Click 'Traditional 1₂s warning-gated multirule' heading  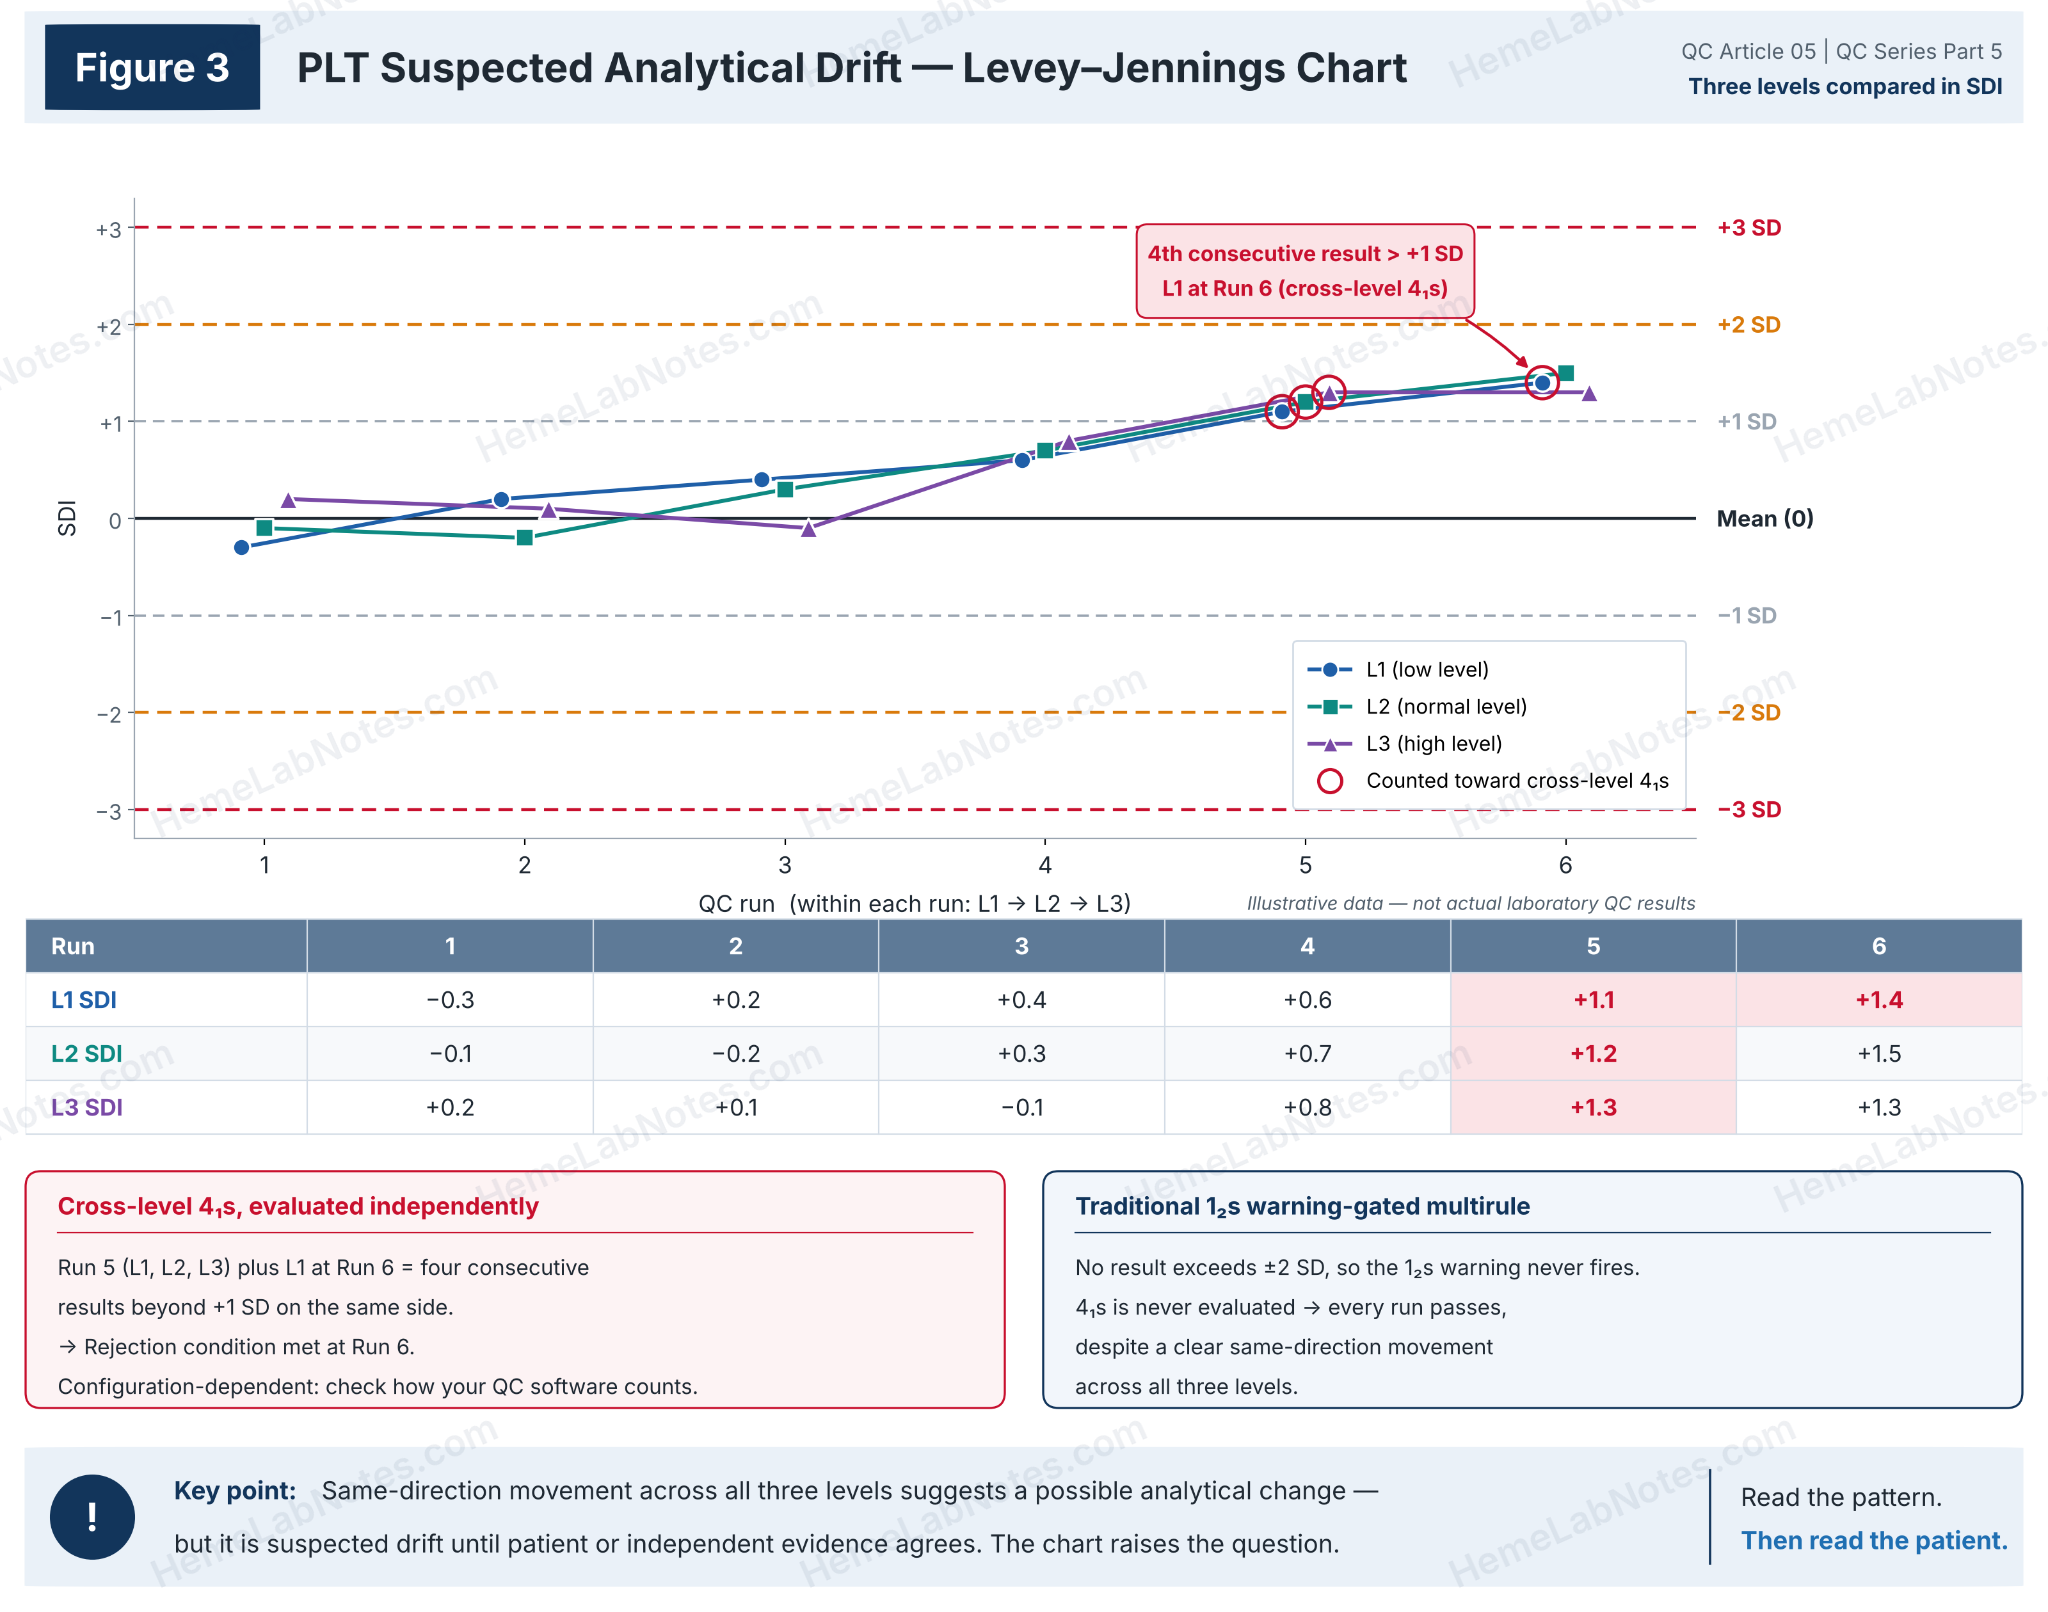click(1302, 1207)
